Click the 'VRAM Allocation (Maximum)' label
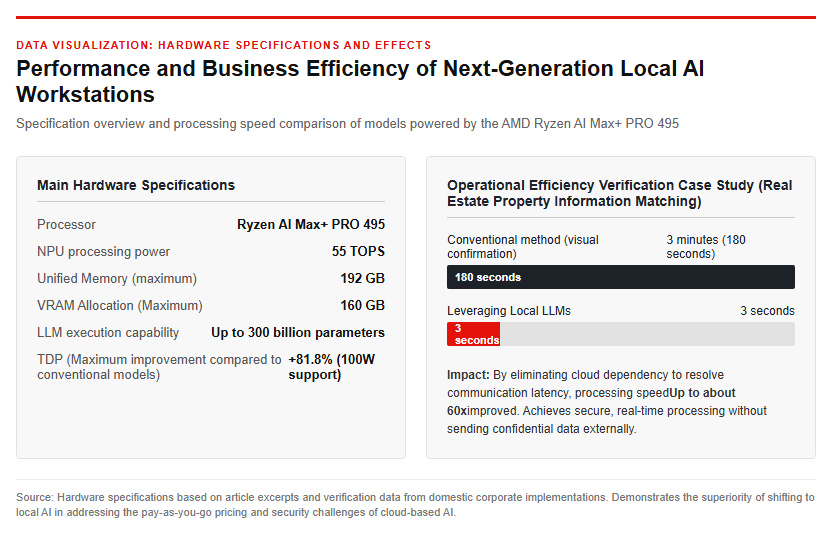Viewport: 832px width, 534px height. (x=120, y=306)
